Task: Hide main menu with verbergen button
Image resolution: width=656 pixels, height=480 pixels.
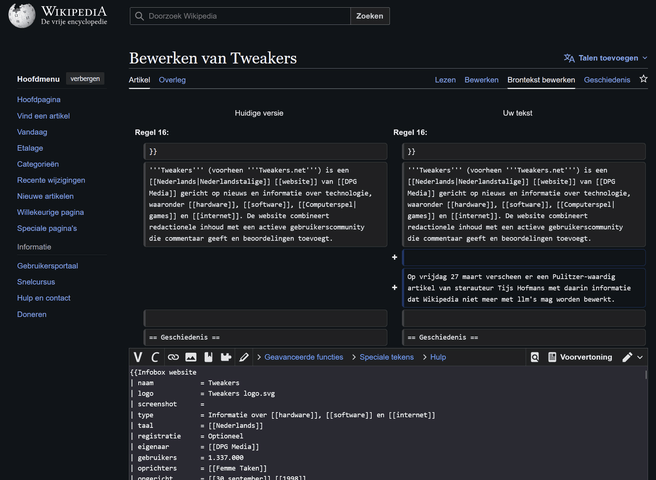Action: [x=85, y=79]
